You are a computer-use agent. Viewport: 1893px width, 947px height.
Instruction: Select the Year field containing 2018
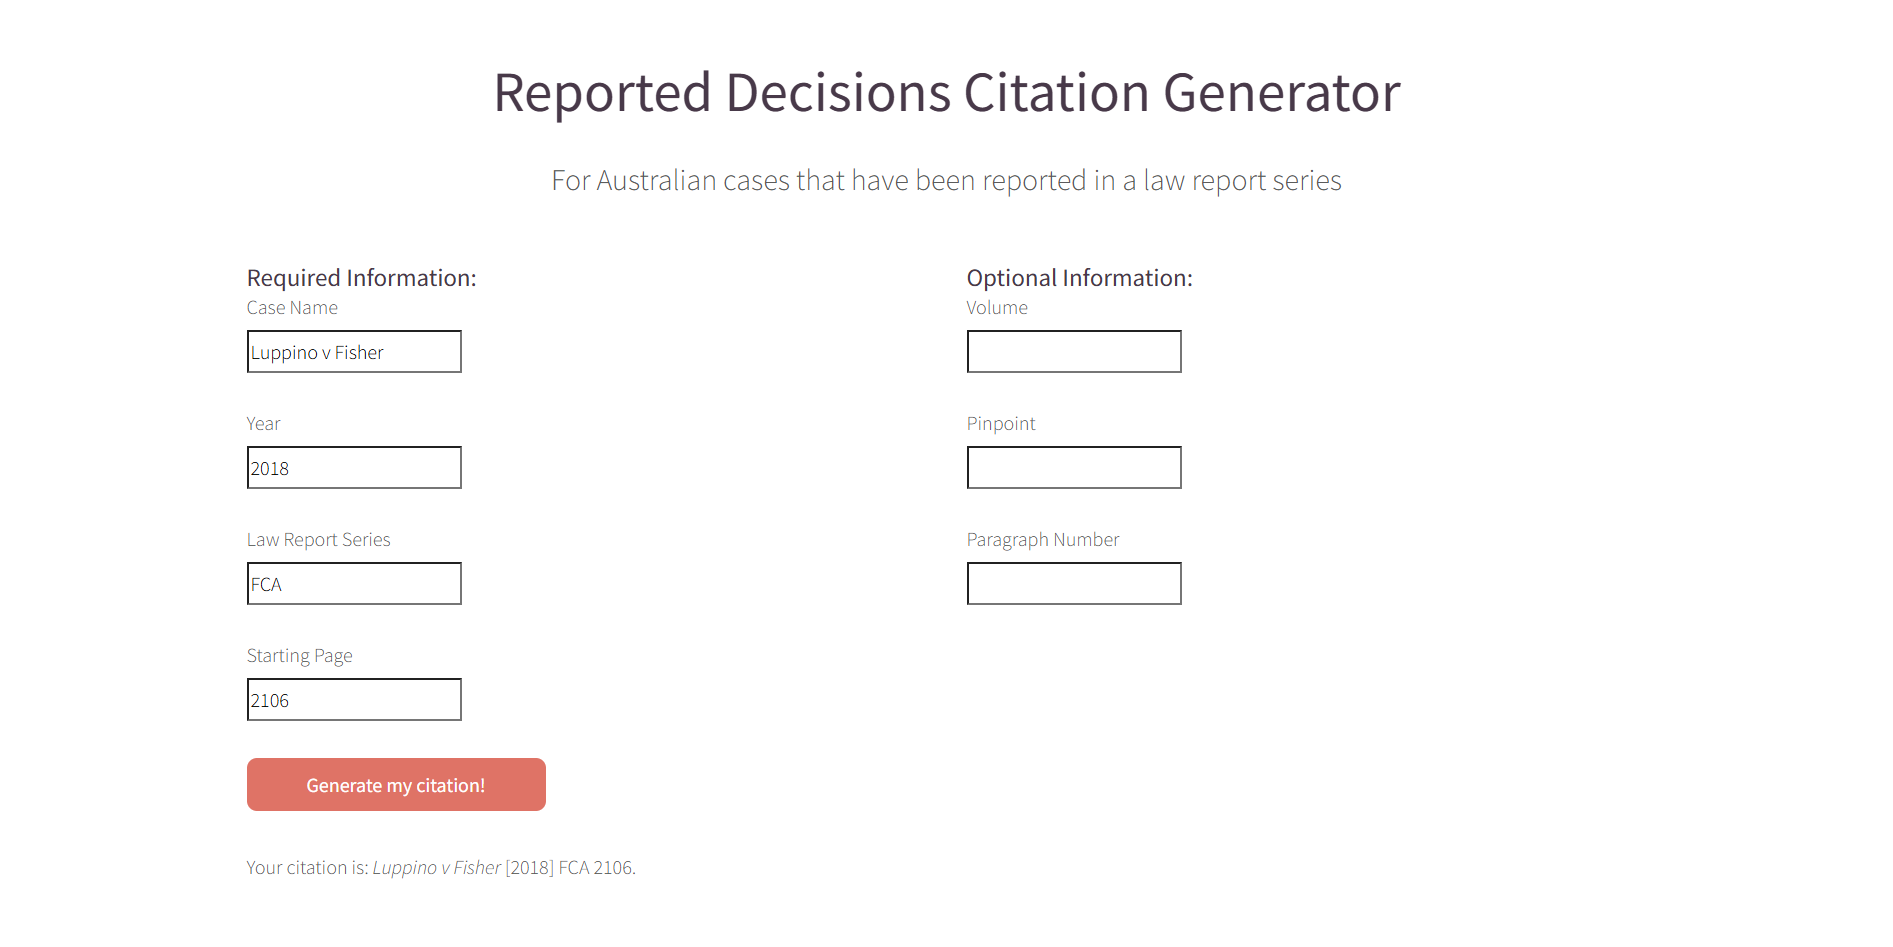pos(353,467)
